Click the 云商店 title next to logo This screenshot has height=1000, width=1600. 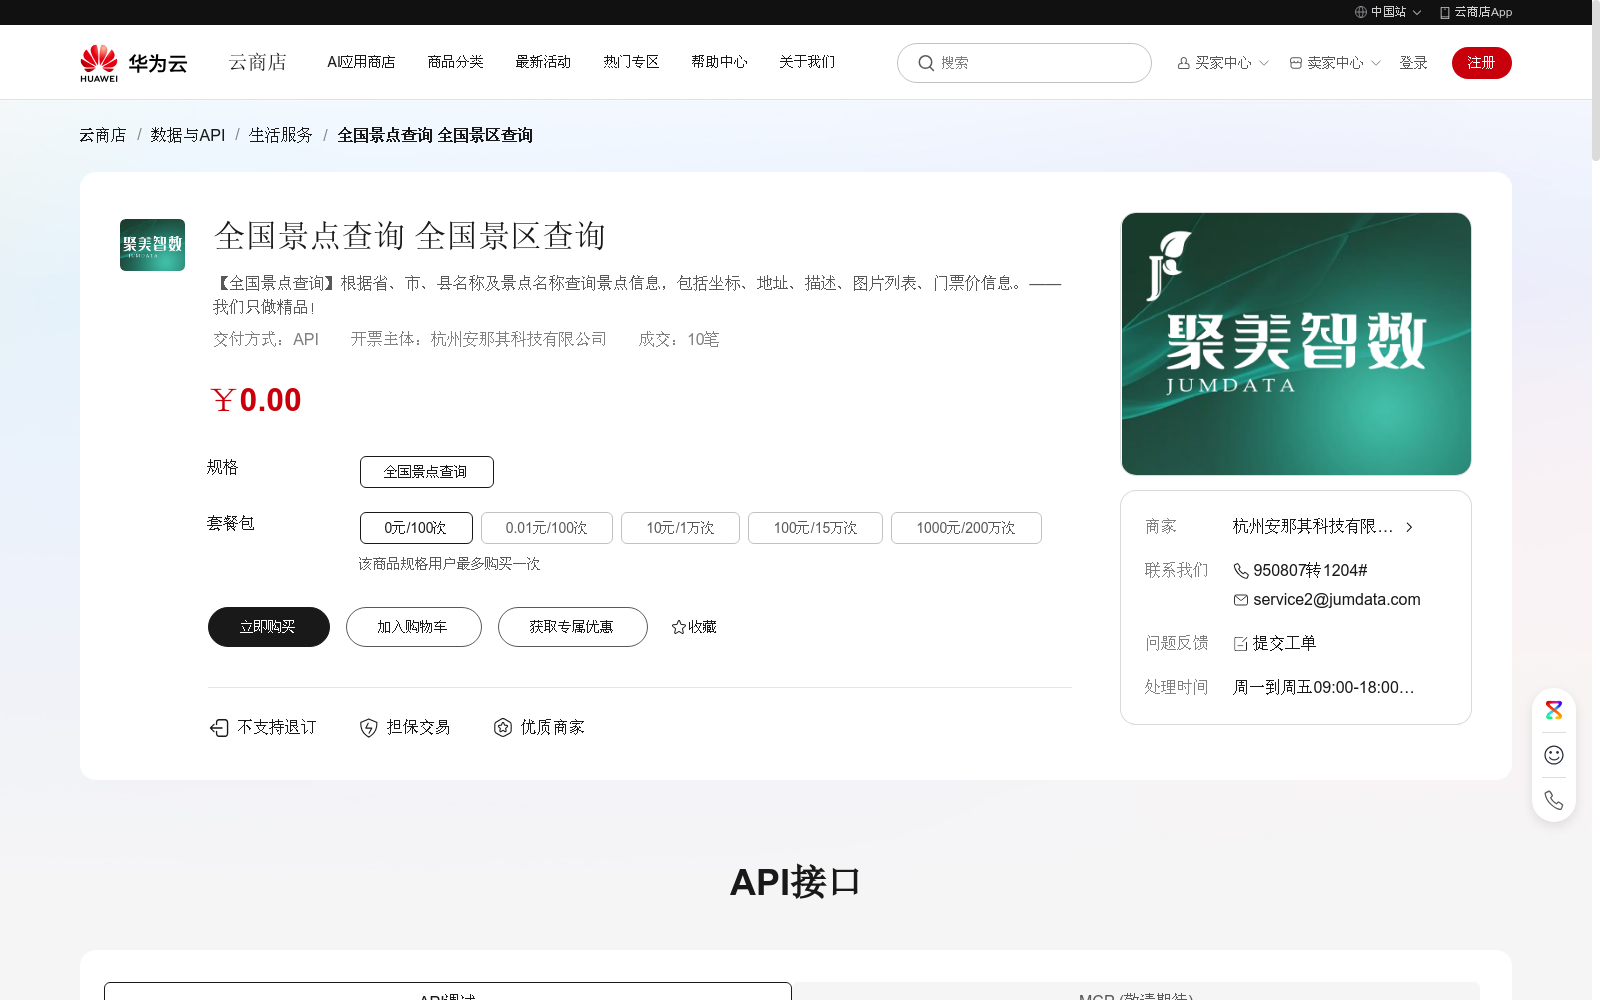(x=258, y=63)
